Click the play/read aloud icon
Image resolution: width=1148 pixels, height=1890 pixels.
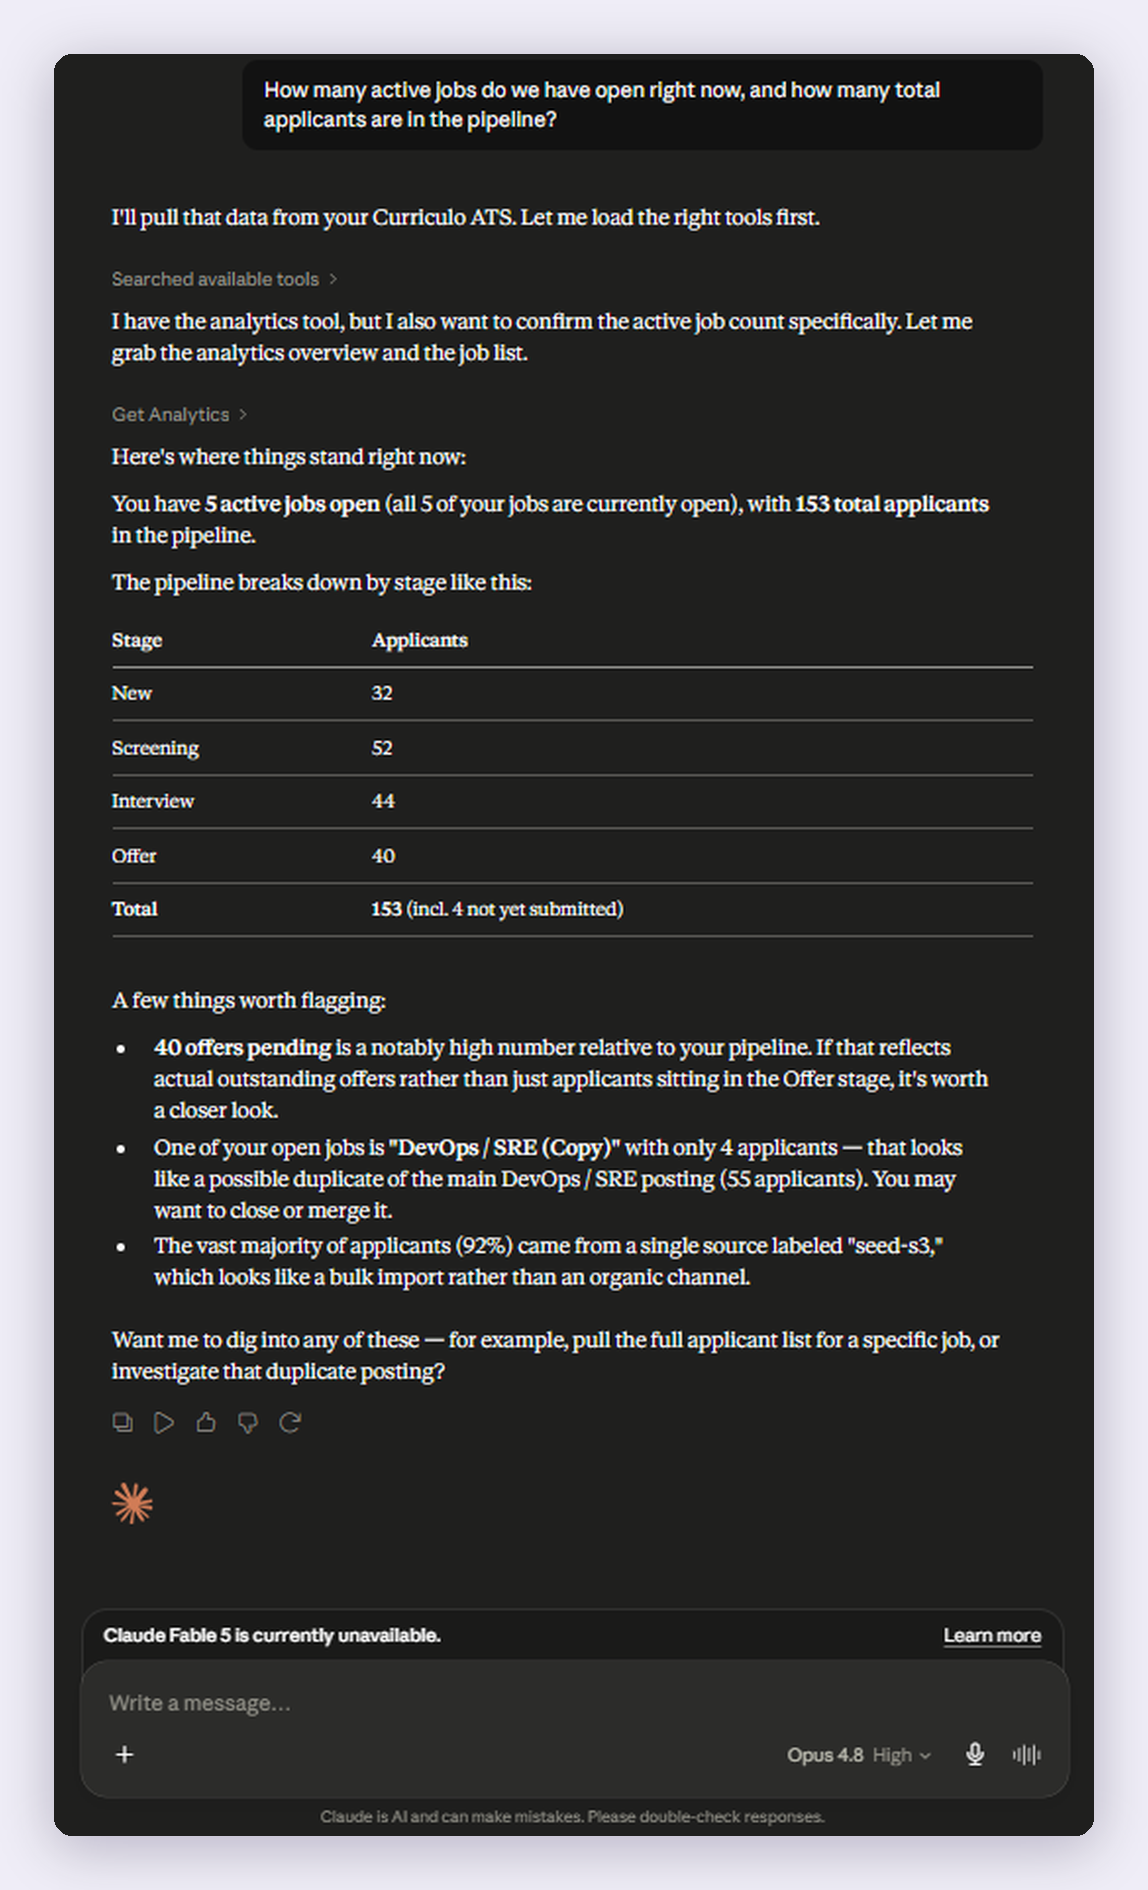pyautogui.click(x=164, y=1422)
